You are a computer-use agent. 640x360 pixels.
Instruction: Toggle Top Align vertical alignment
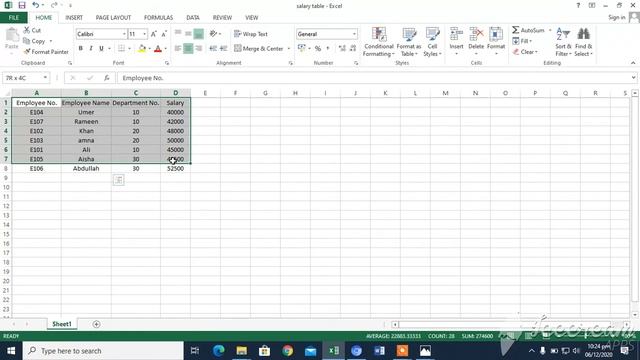pyautogui.click(x=178, y=34)
